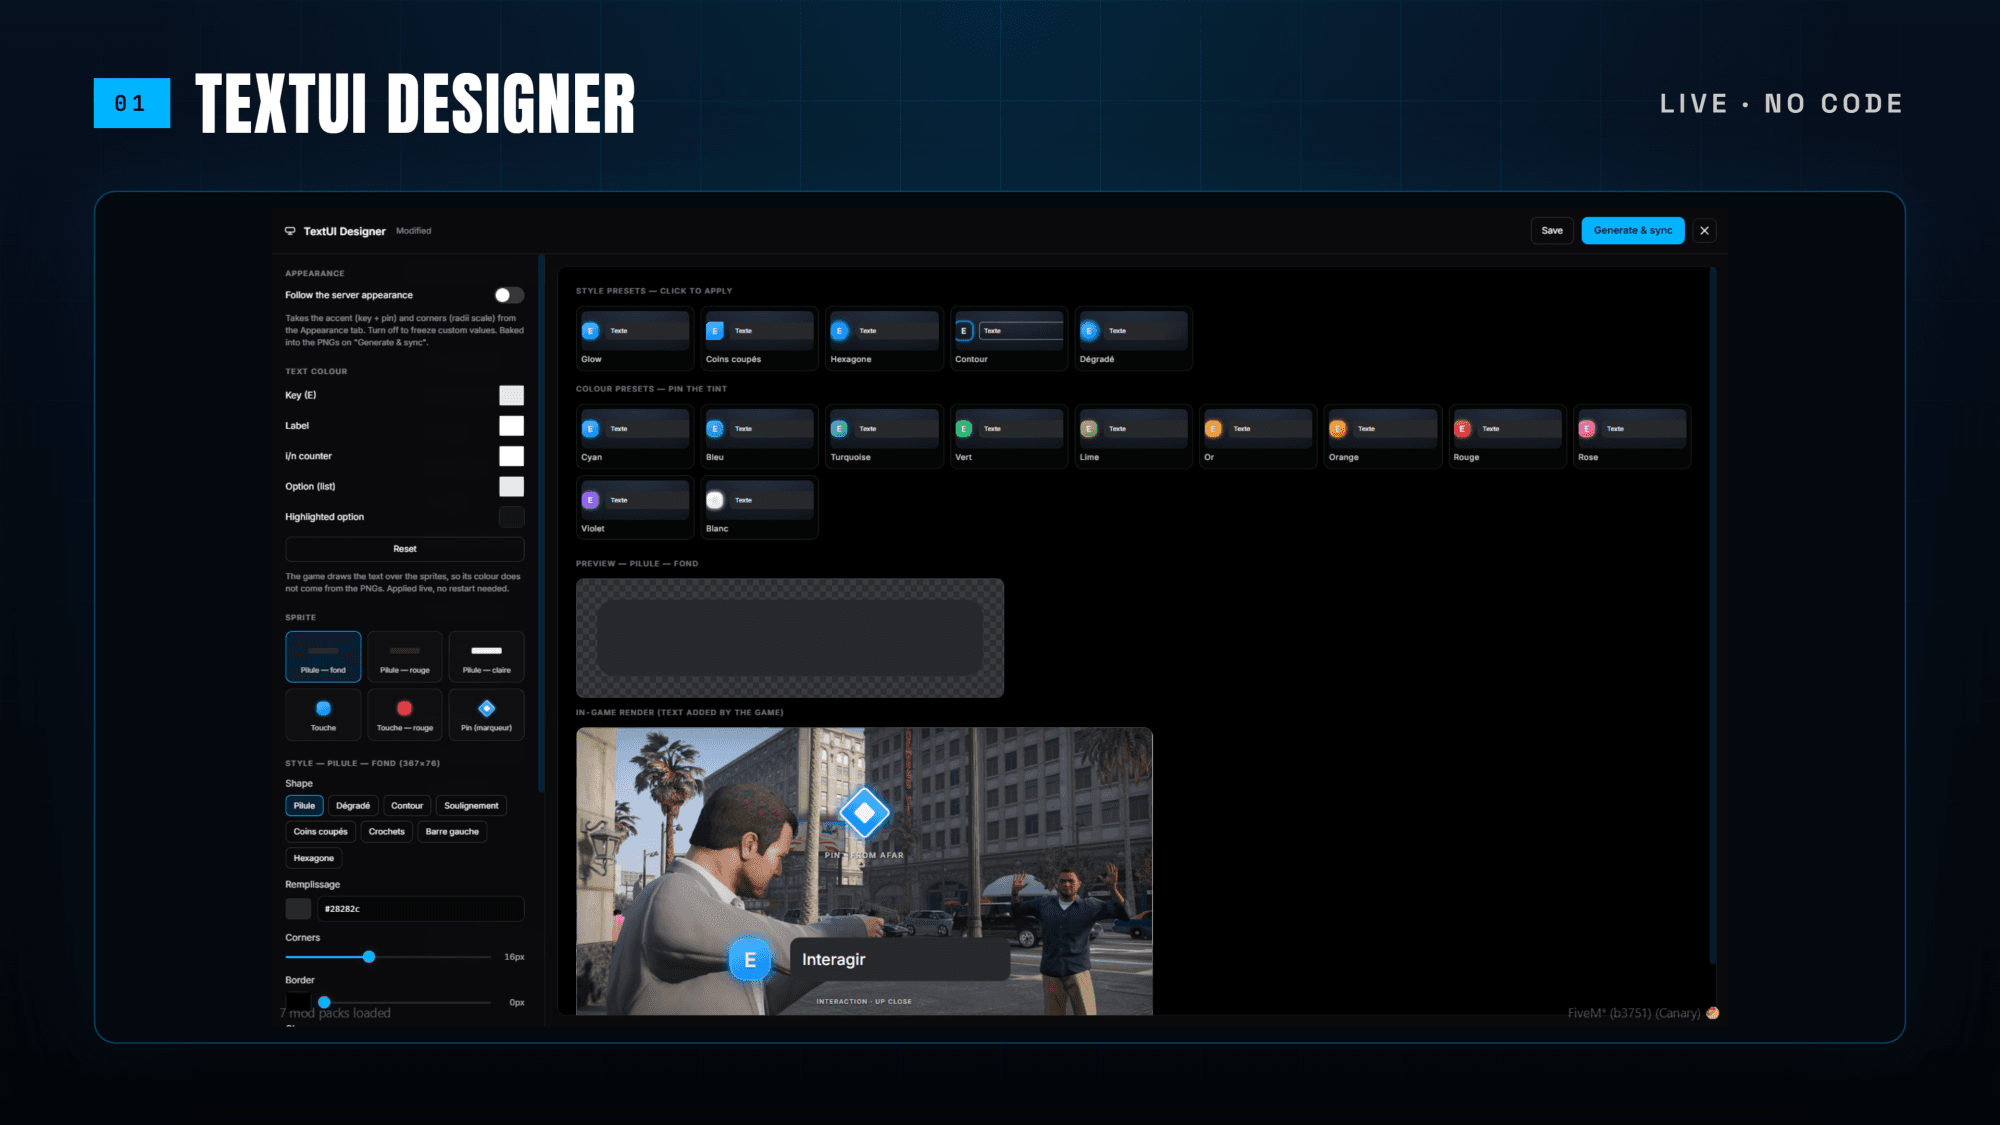This screenshot has width=2000, height=1125.
Task: Apply the Glow style preset
Action: click(634, 339)
